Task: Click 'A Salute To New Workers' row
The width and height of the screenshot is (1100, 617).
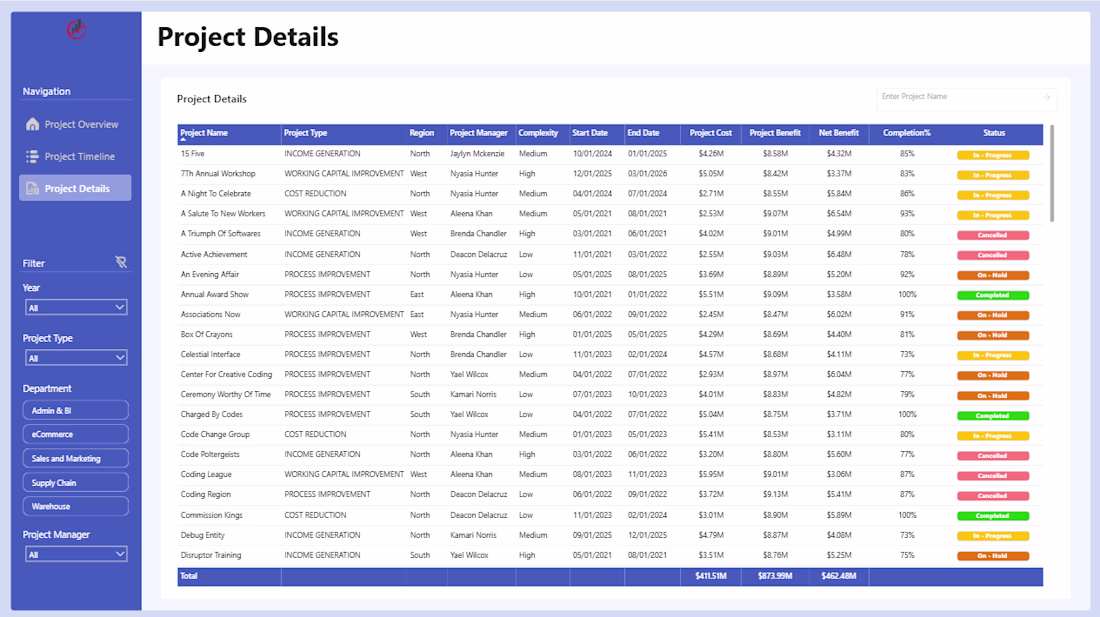Action: (x=610, y=214)
